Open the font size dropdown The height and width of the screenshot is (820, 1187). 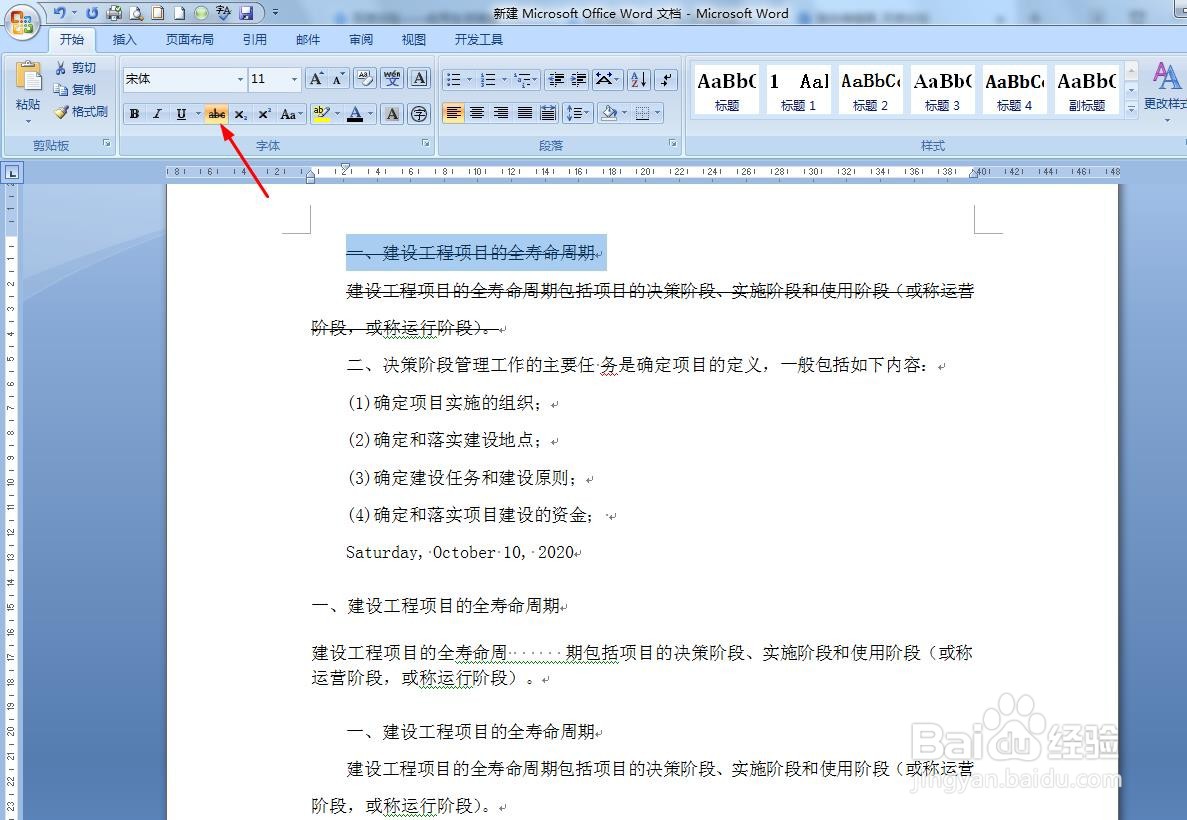294,79
